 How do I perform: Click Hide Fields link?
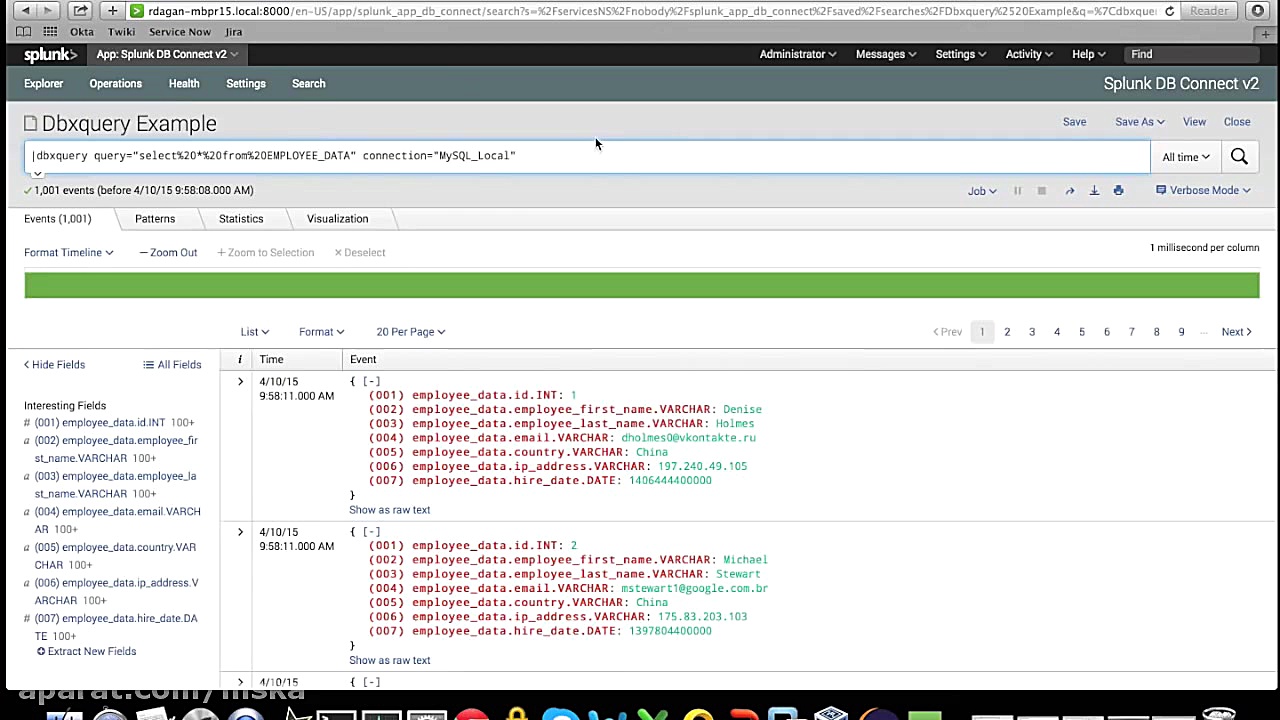tap(54, 365)
